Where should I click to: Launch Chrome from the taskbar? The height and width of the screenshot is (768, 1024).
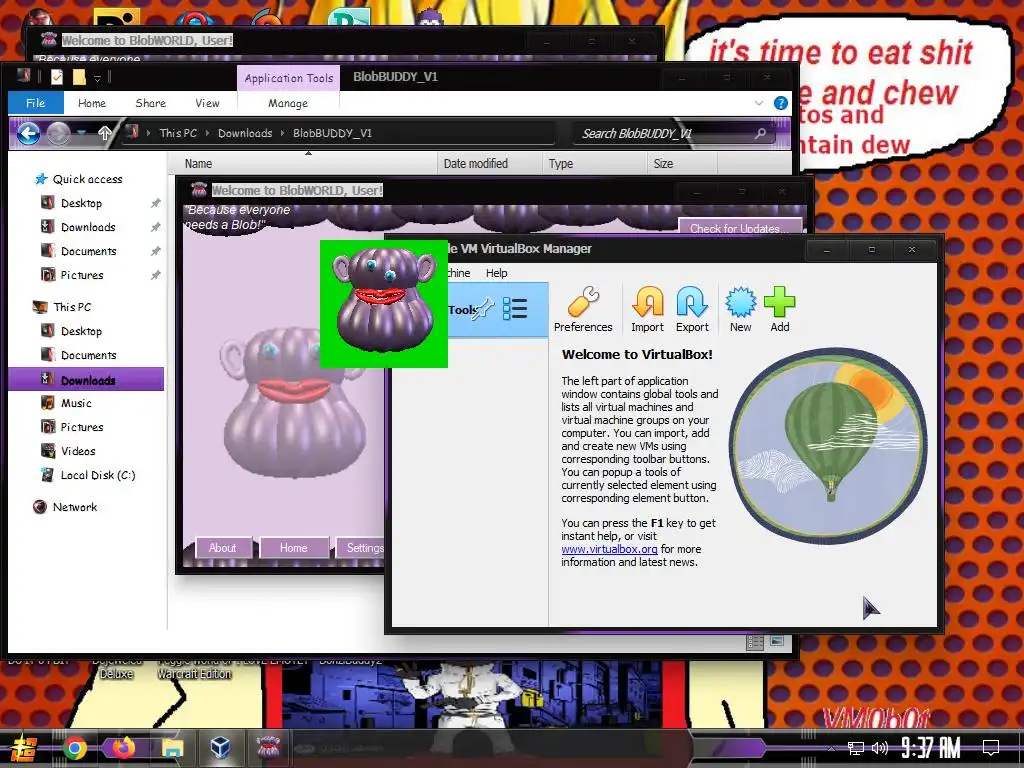click(x=74, y=748)
